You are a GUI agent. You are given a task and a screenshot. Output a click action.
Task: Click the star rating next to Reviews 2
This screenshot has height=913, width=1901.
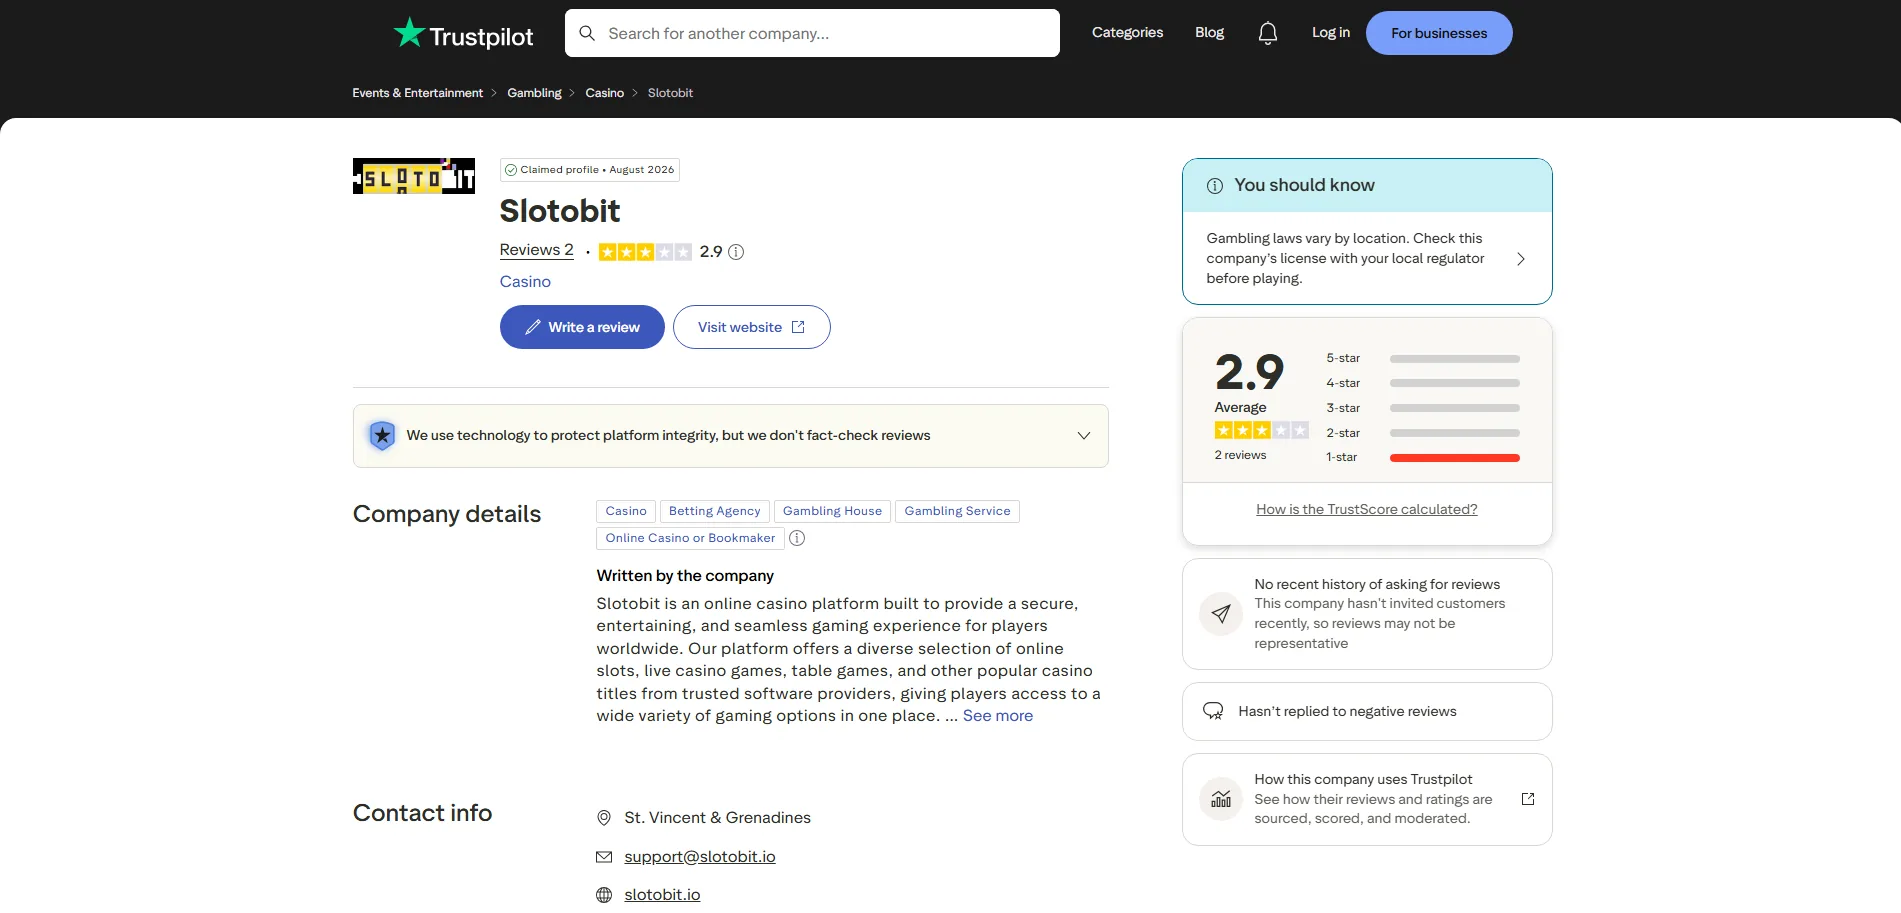pos(645,252)
